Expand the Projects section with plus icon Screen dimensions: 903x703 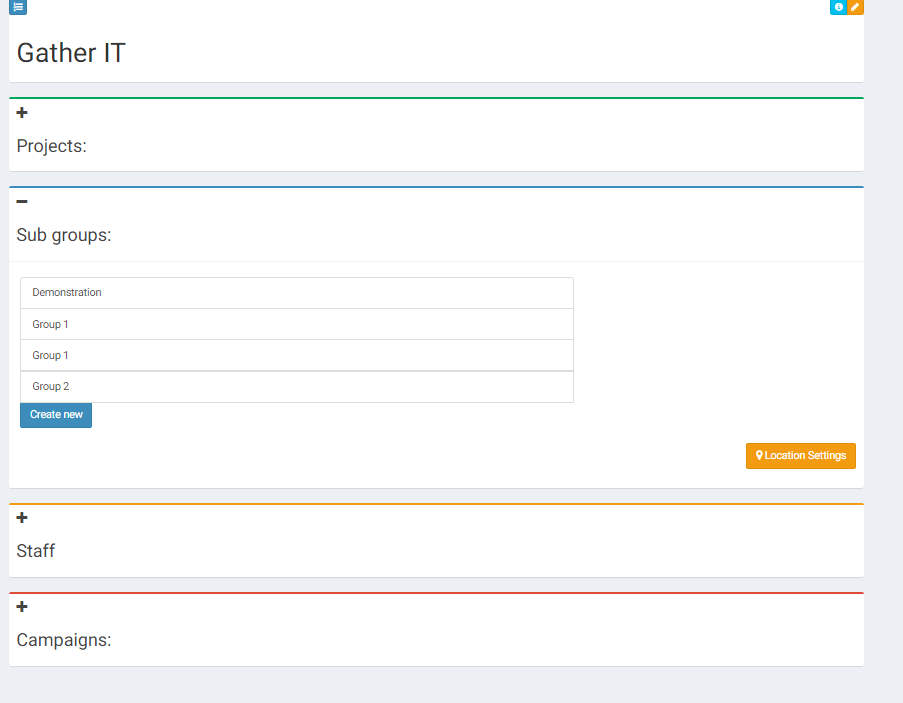click(x=22, y=113)
